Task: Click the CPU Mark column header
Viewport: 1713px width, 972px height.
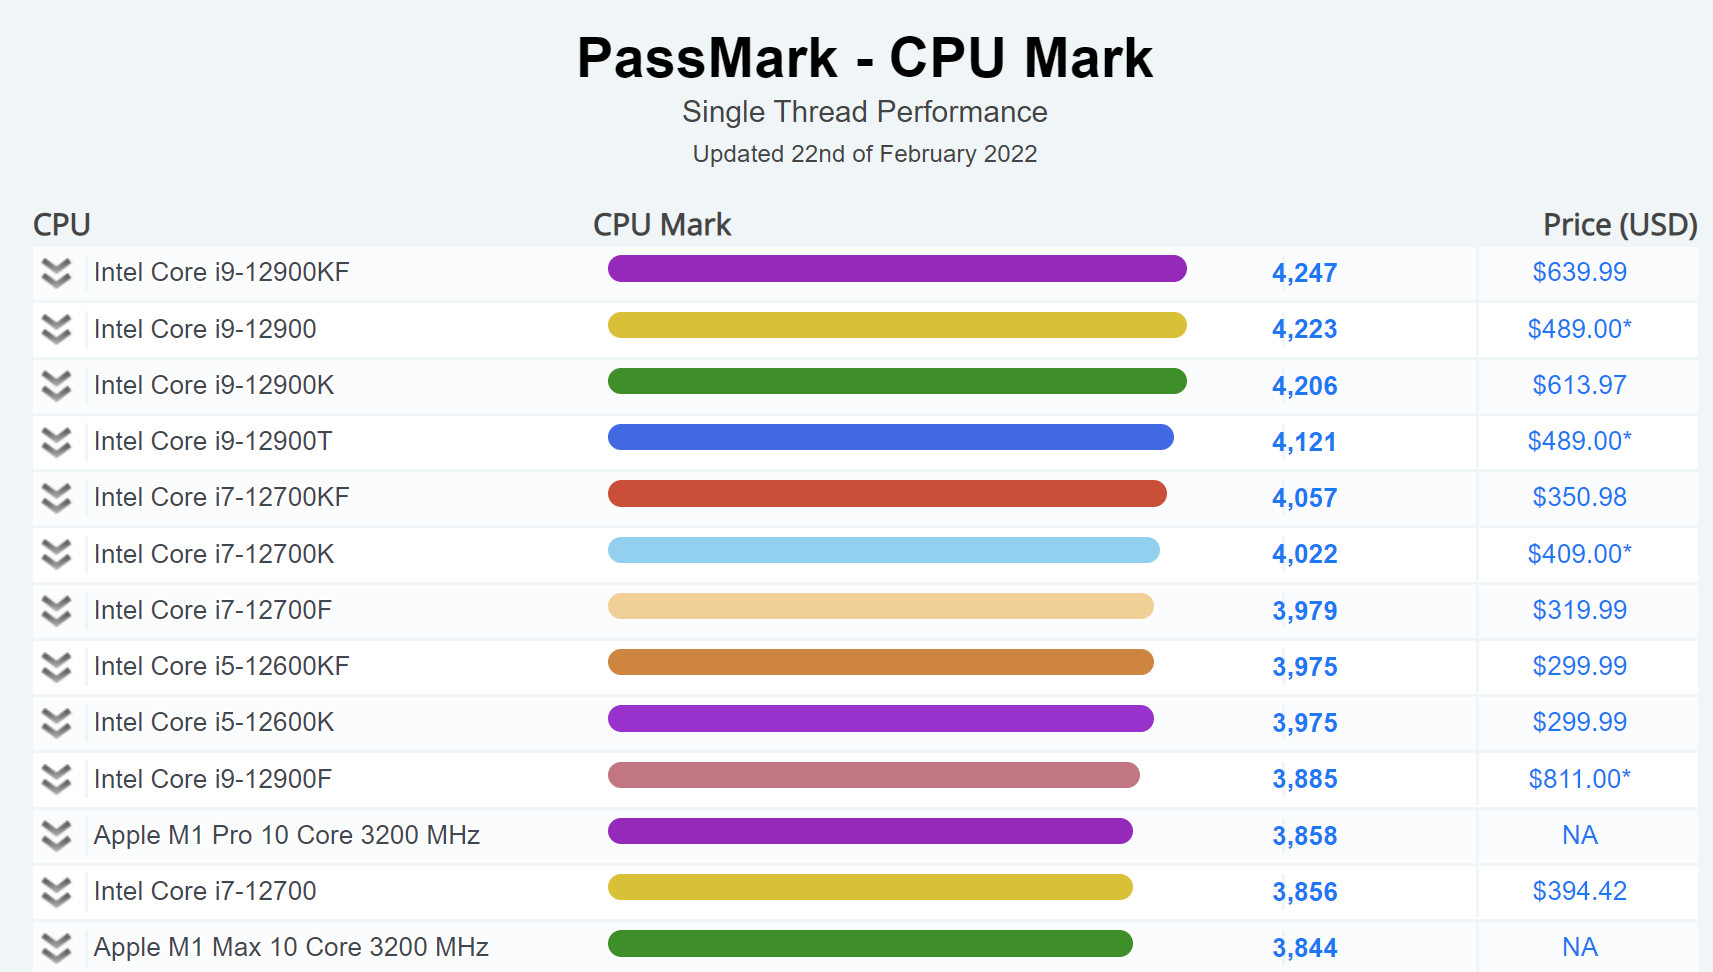Action: click(x=661, y=224)
